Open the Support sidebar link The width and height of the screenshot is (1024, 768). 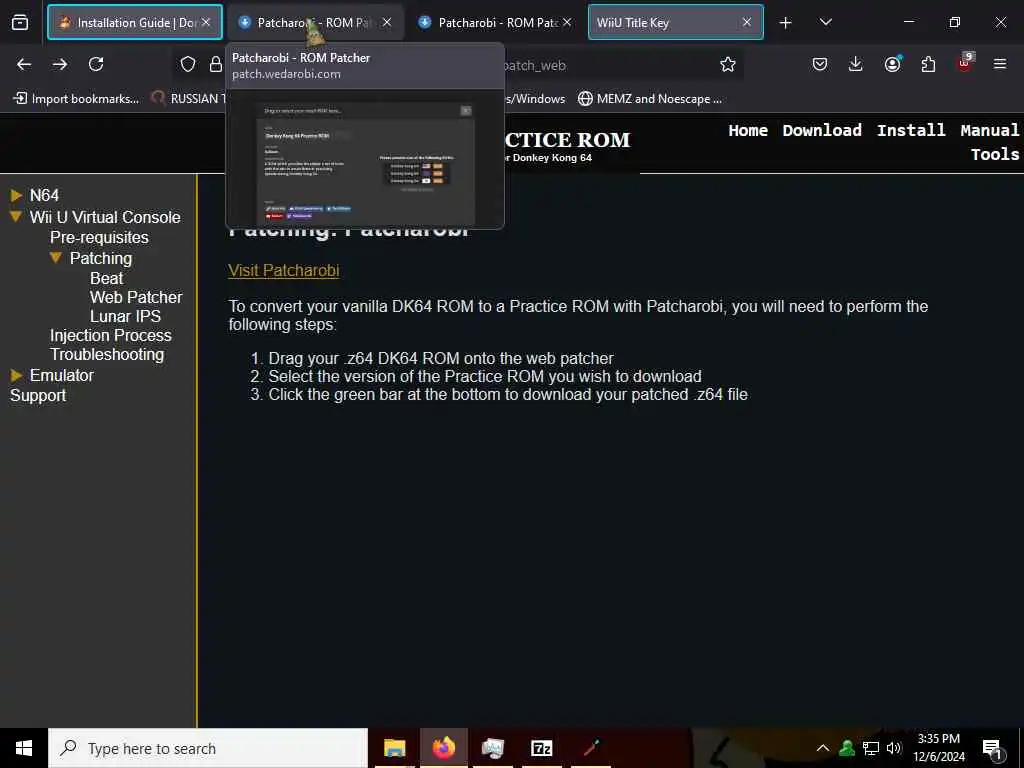click(x=38, y=395)
